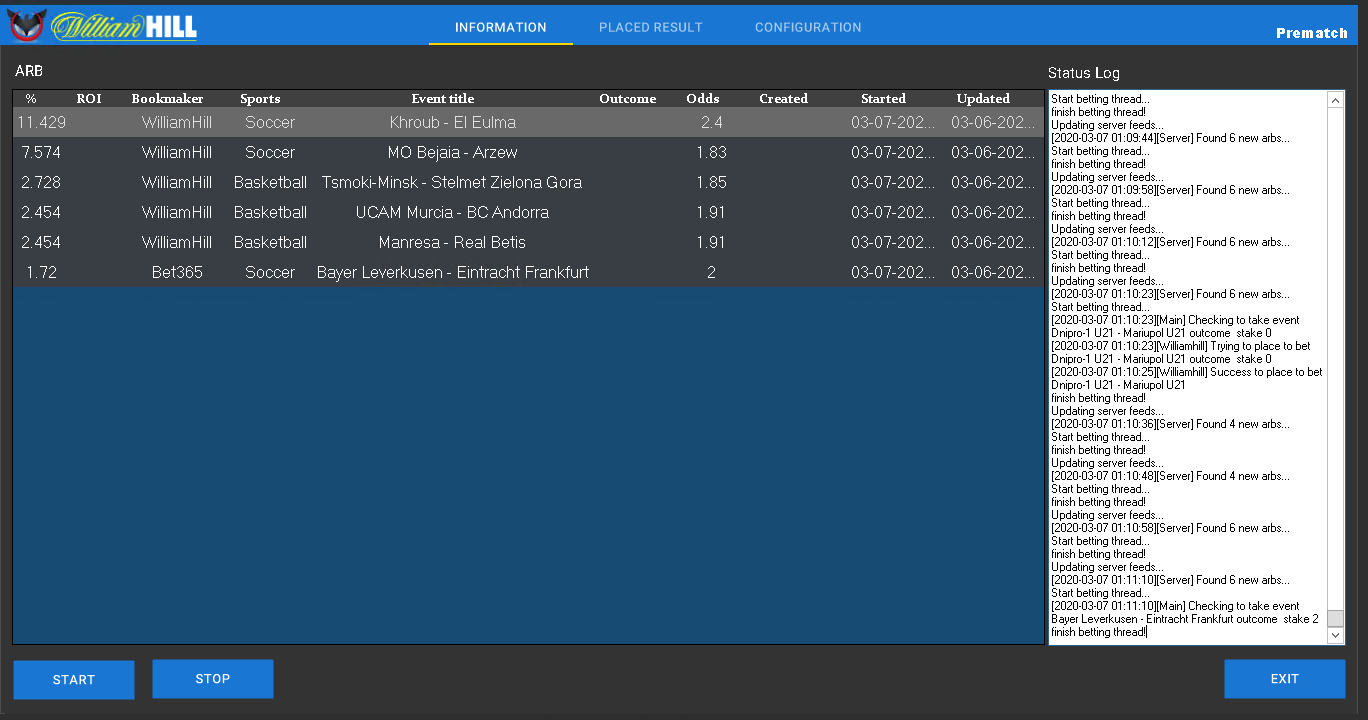Click the Started date in the Khroub row
Viewport: 1368px width, 720px height.
click(x=894, y=123)
